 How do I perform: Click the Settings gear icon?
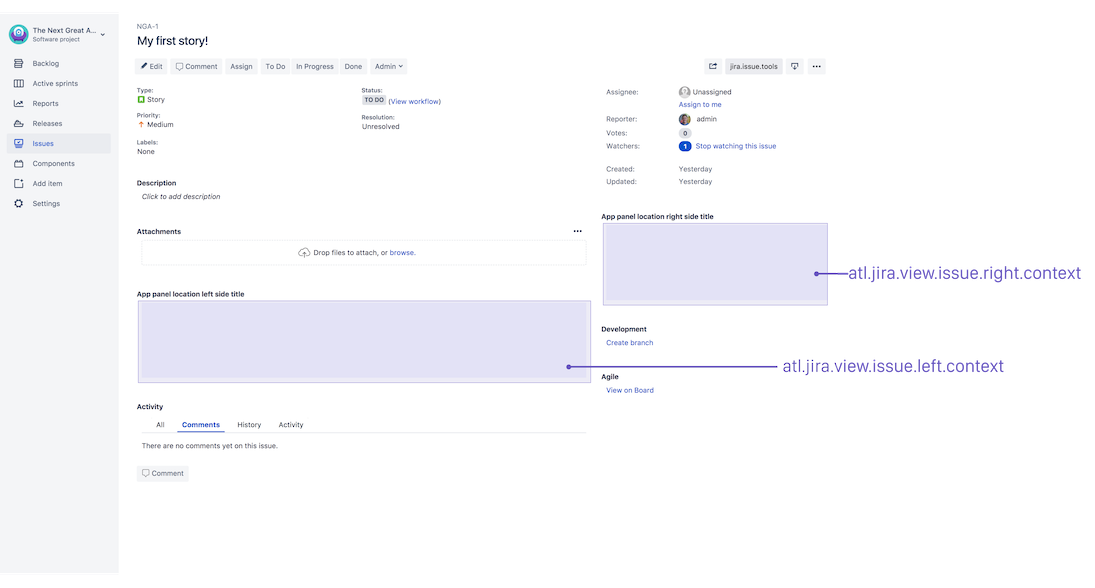coord(19,203)
